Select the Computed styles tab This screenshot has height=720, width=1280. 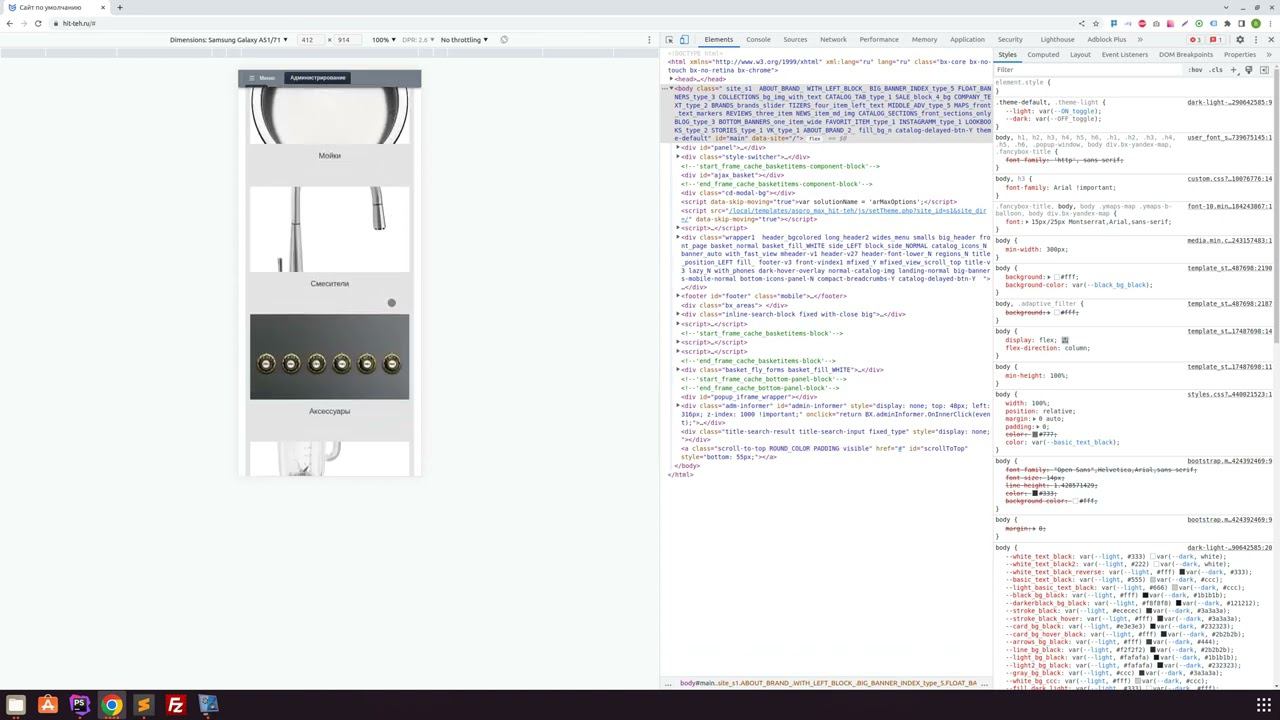(x=1043, y=55)
